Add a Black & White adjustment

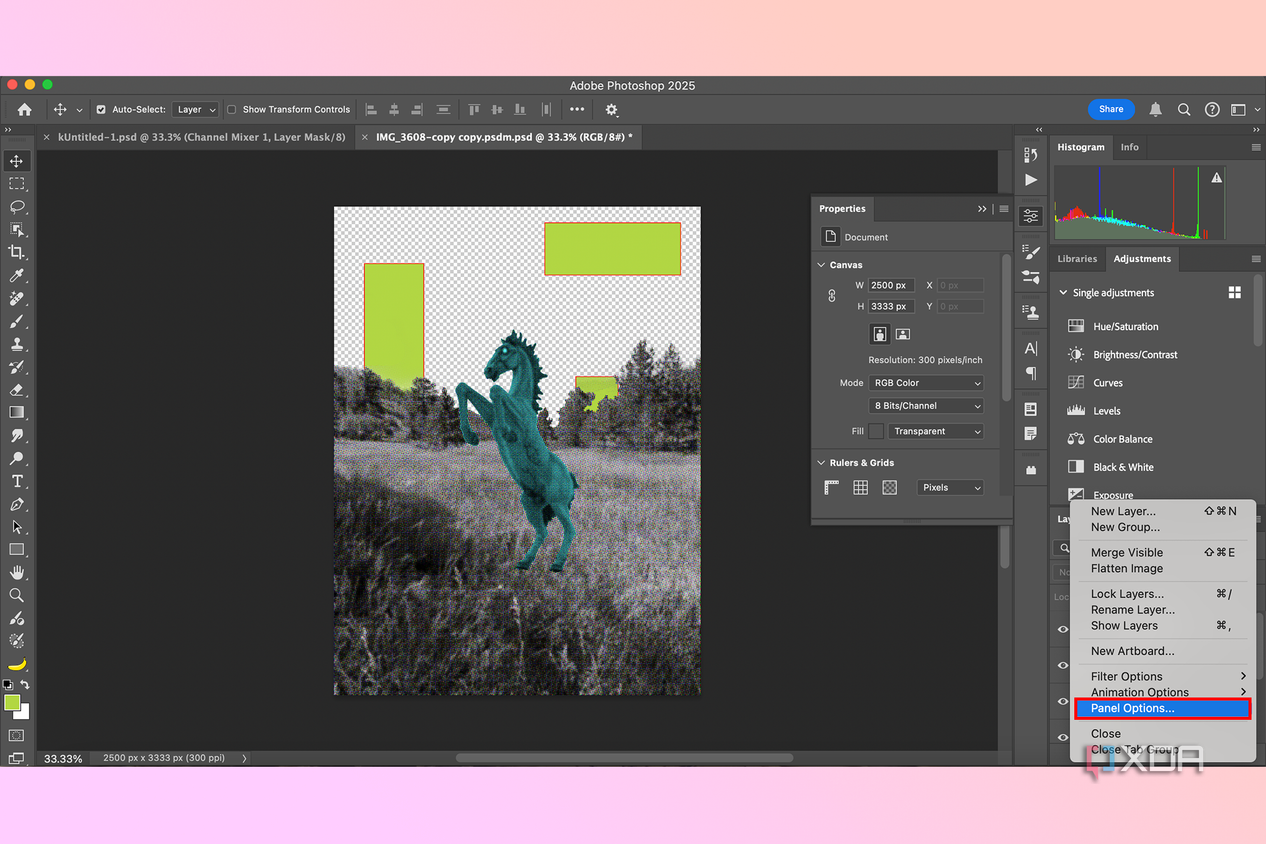[x=1110, y=467]
